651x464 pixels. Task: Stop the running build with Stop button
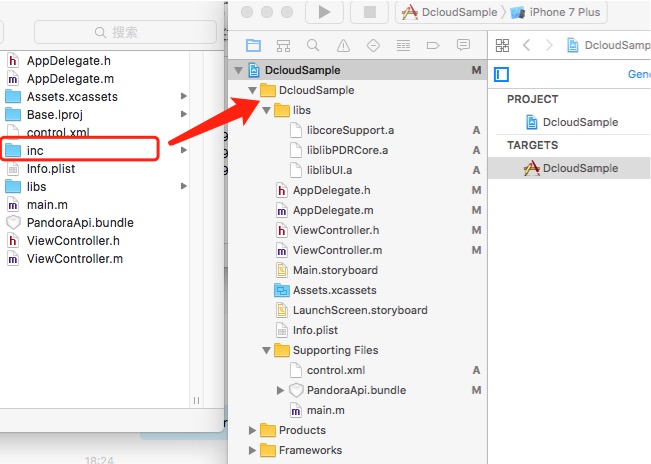tap(370, 12)
